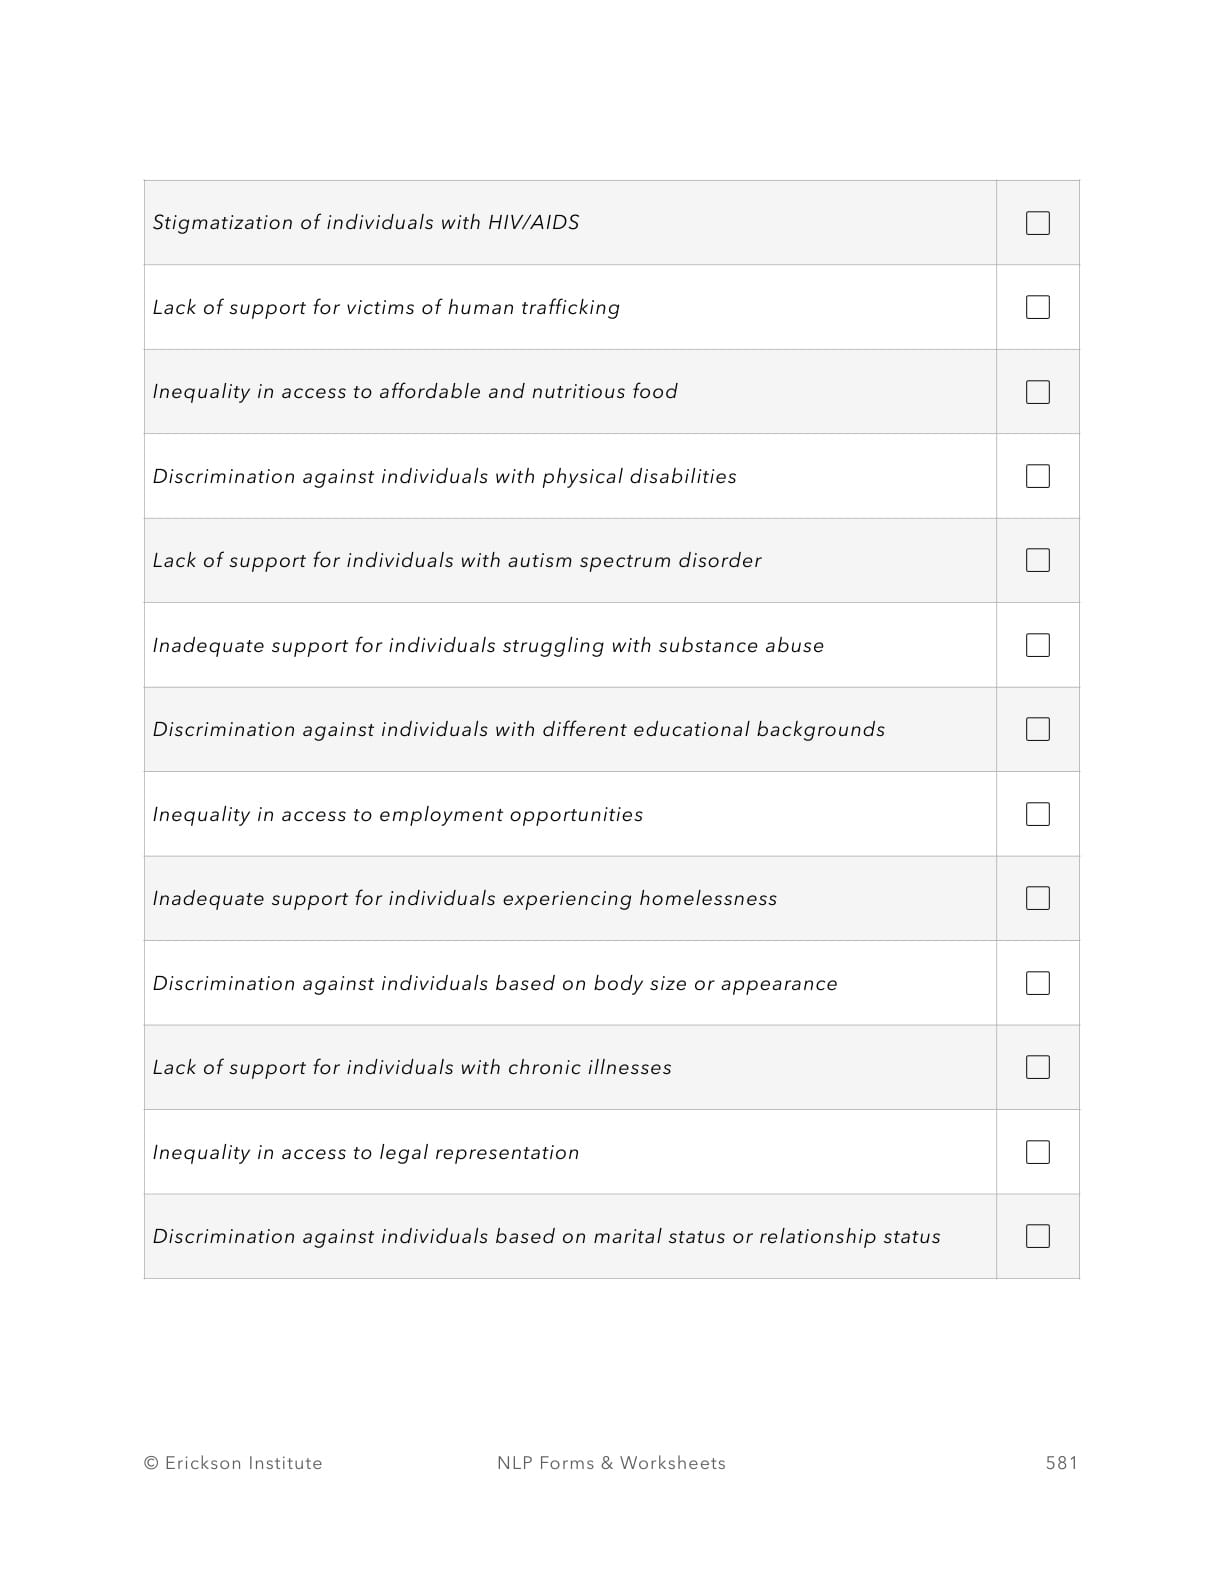Tick the employment opportunities inequality checkbox

pyautogui.click(x=1037, y=814)
